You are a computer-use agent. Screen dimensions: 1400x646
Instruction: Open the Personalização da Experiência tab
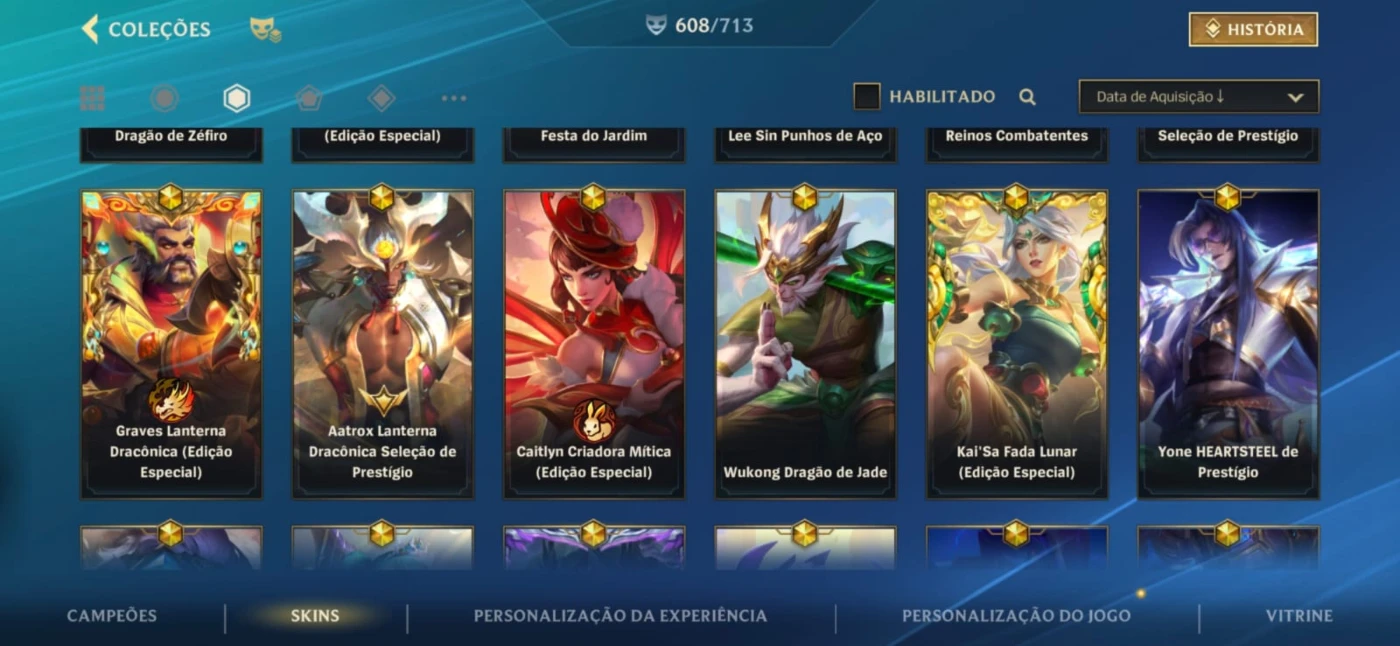tap(621, 616)
